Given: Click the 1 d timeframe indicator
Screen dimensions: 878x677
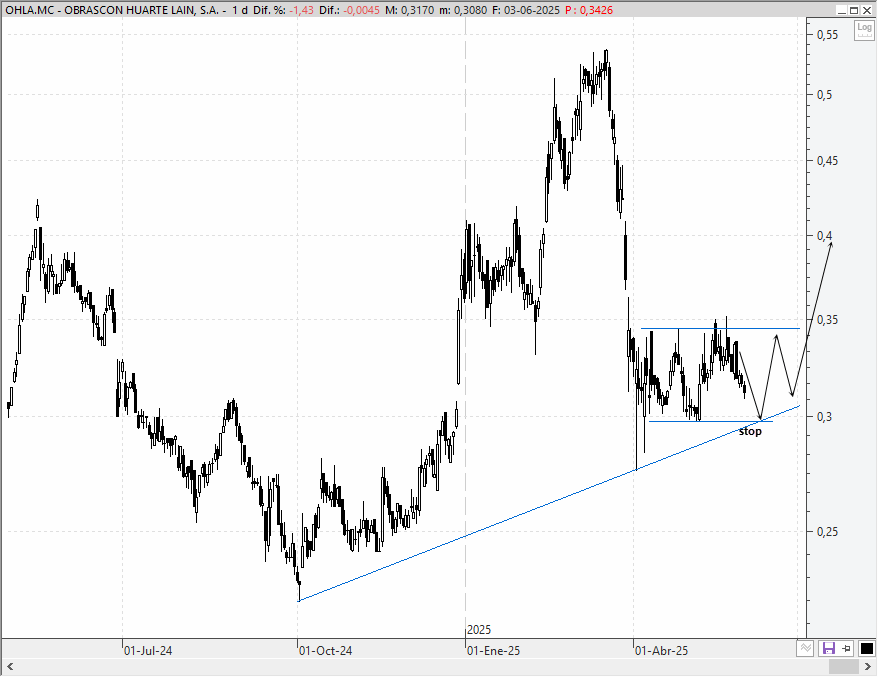Looking at the screenshot, I should [x=240, y=10].
